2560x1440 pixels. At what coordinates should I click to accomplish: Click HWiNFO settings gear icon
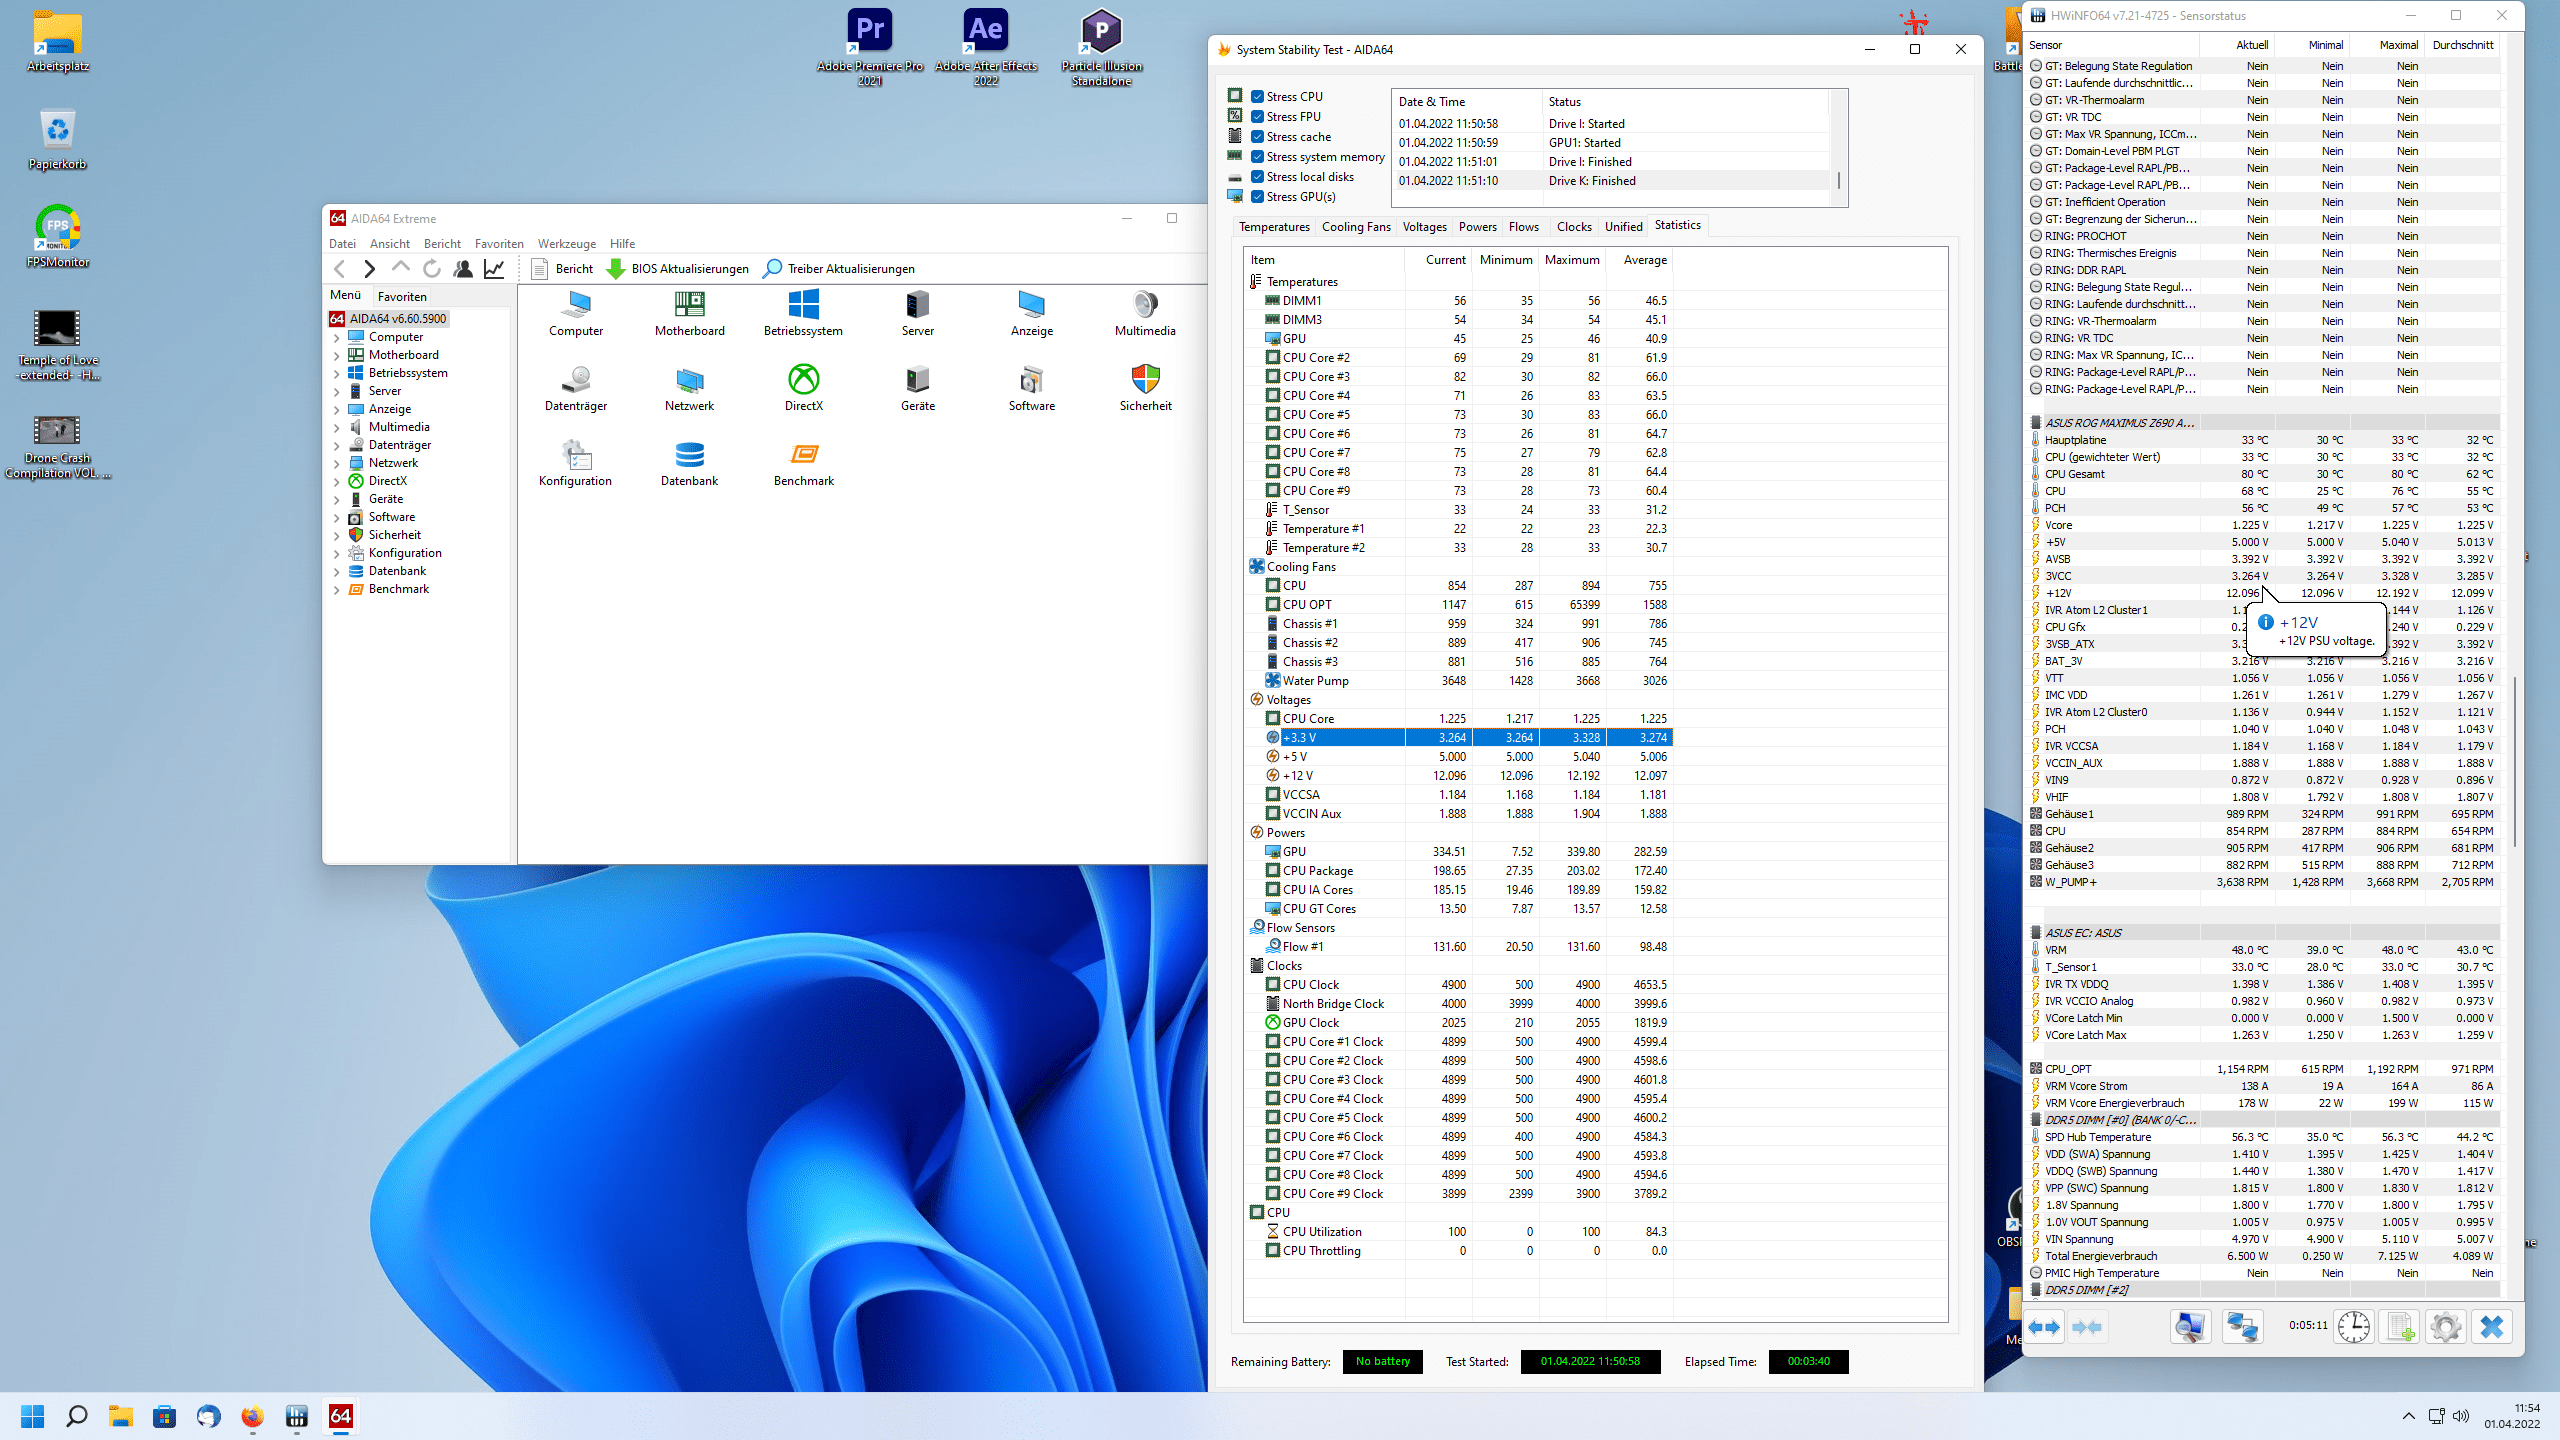(2446, 1327)
